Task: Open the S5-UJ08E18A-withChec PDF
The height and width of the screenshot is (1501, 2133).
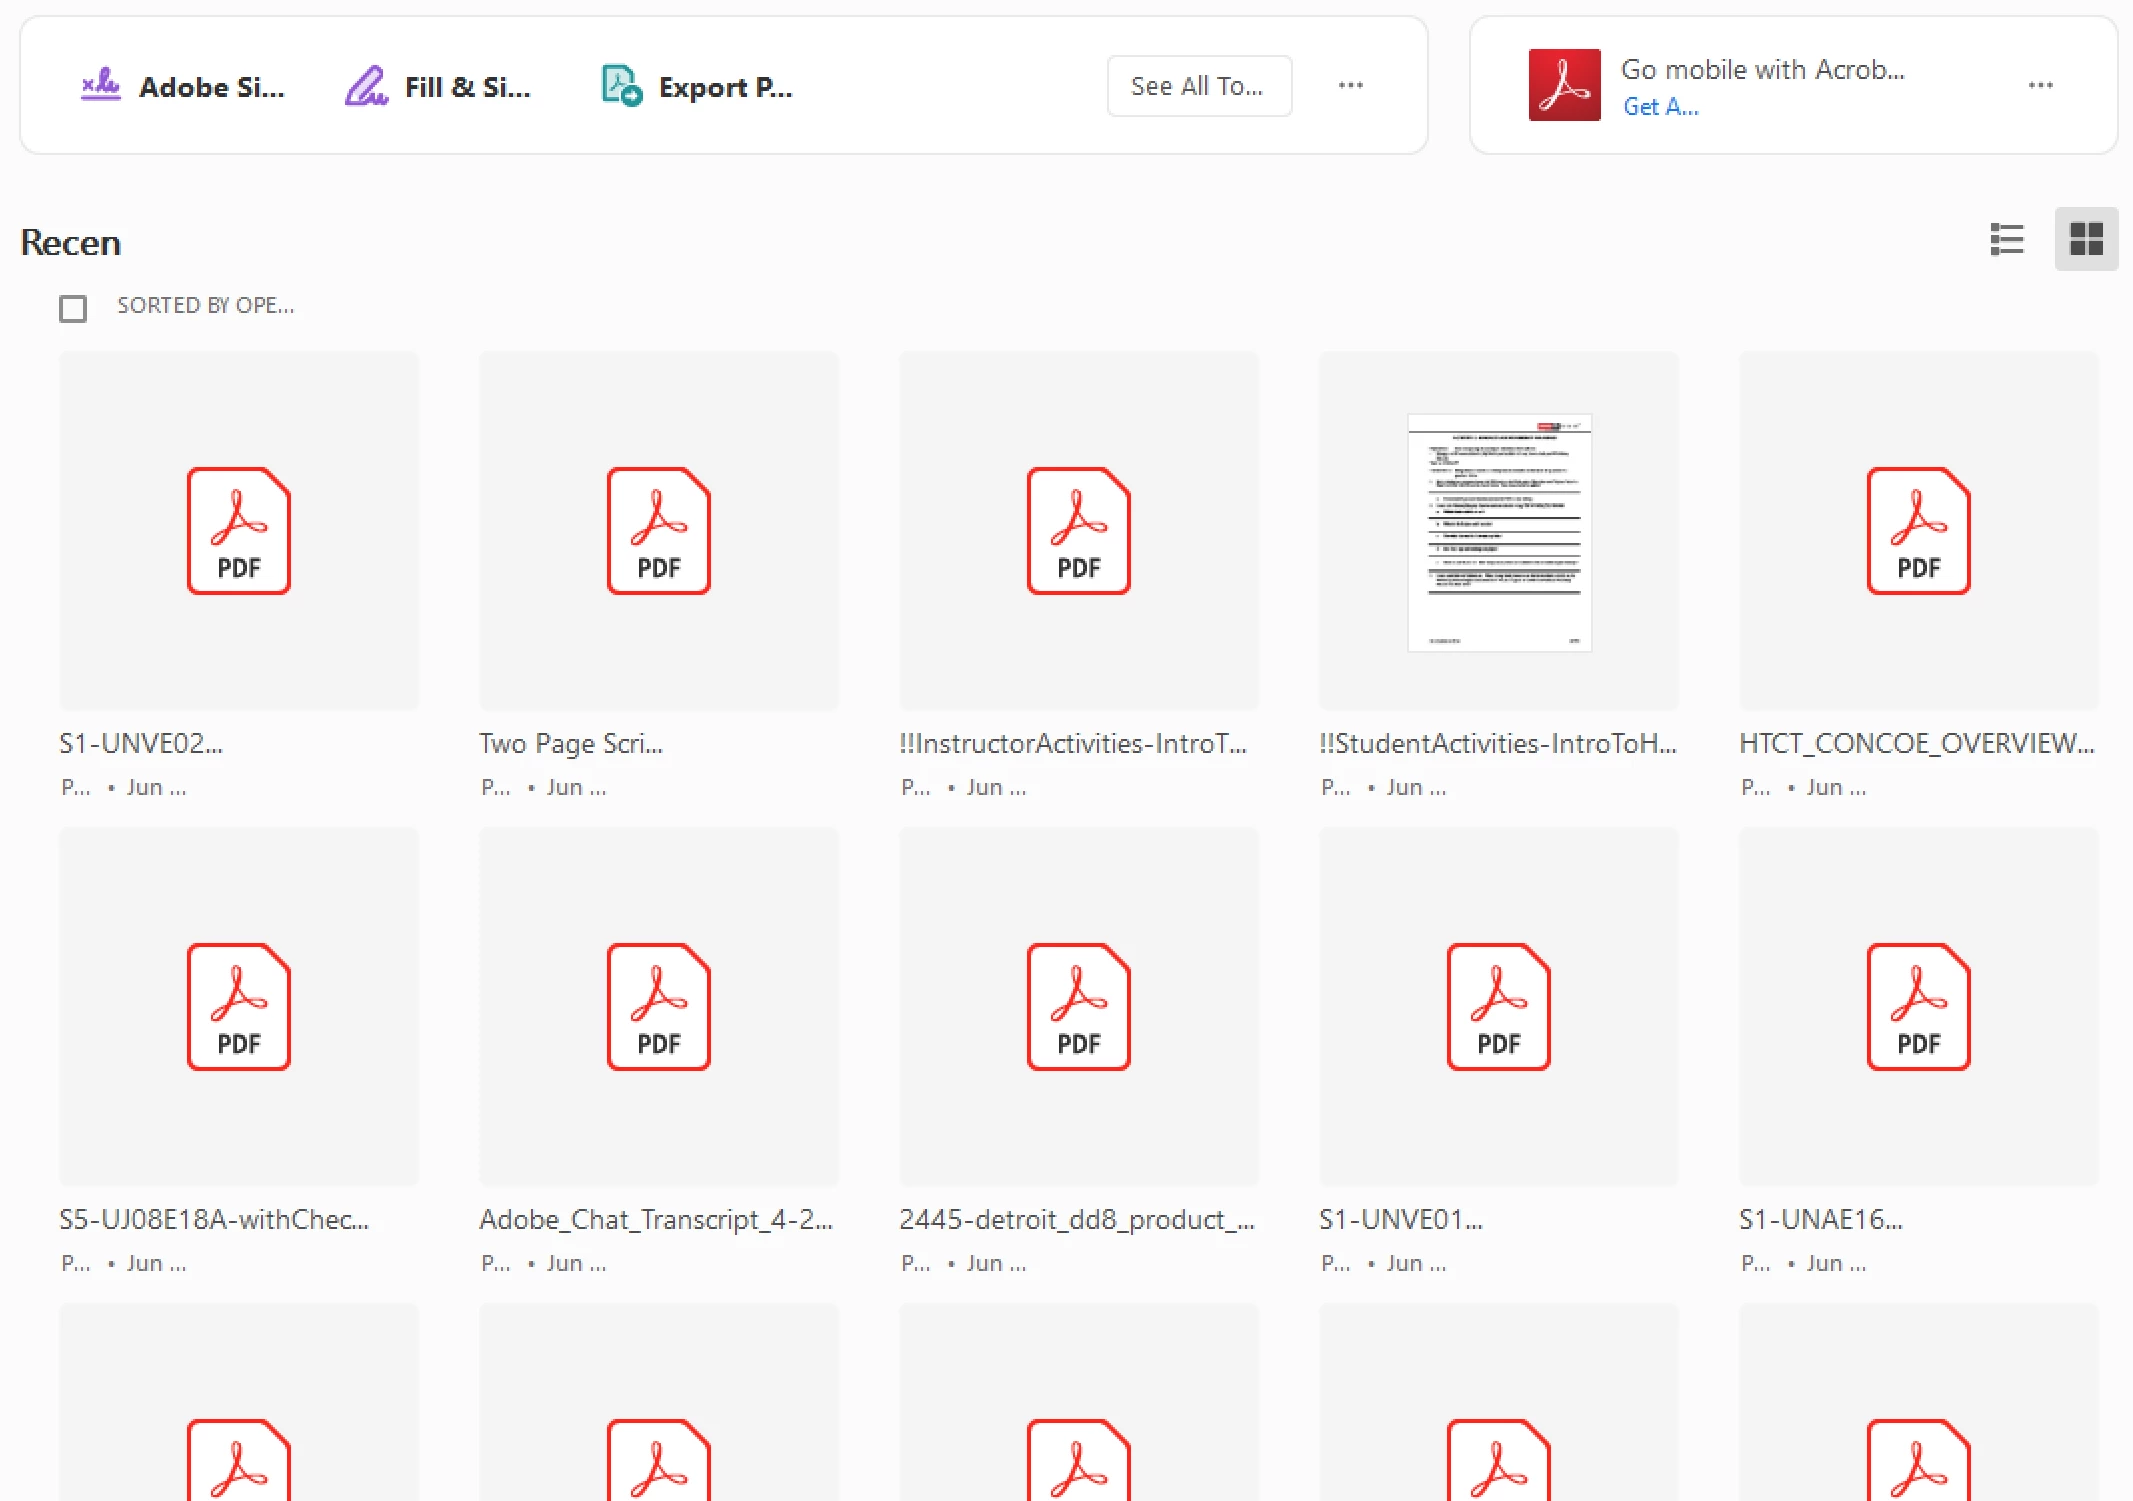Action: pyautogui.click(x=239, y=1007)
